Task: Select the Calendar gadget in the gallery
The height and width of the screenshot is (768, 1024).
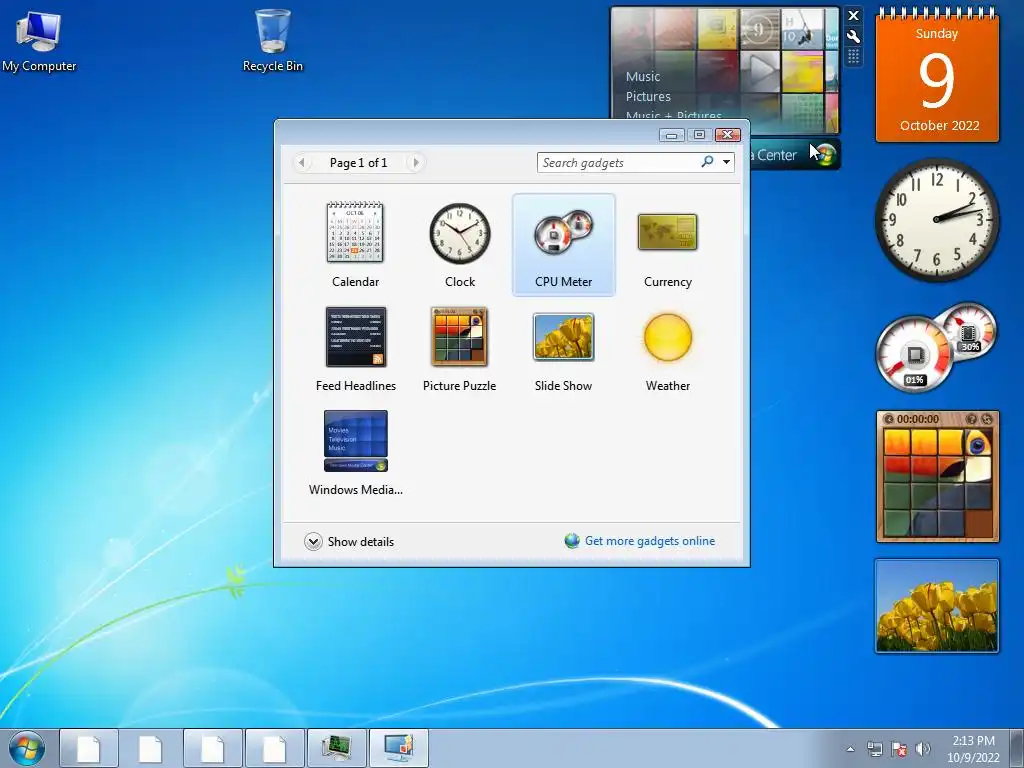Action: click(x=355, y=245)
